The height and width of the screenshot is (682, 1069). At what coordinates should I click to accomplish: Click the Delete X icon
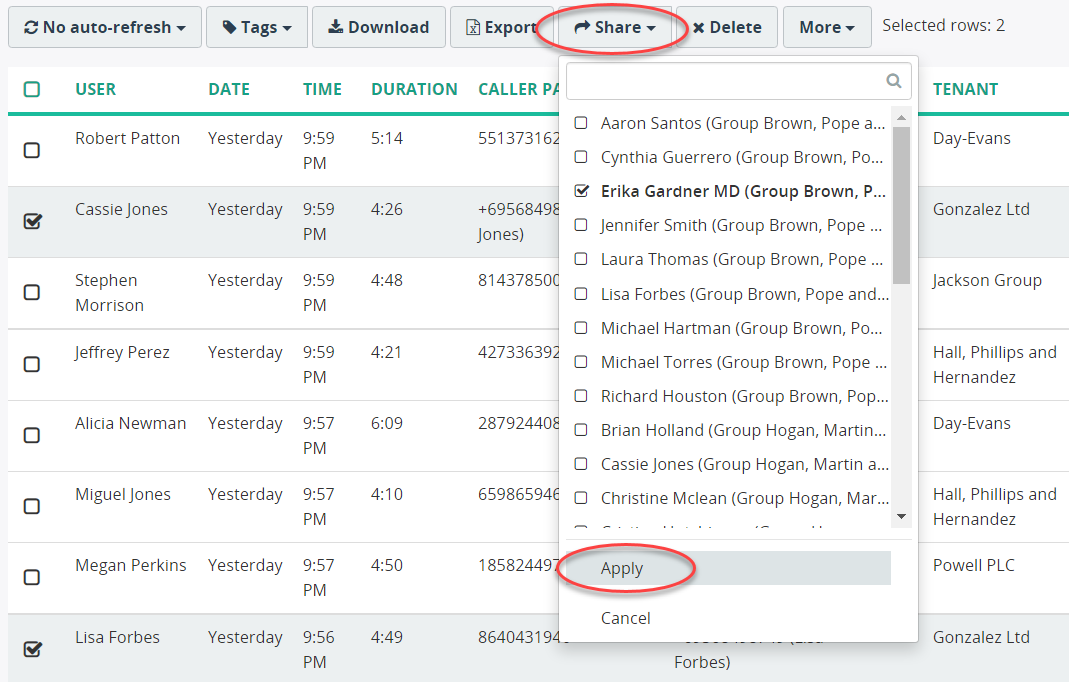[699, 28]
